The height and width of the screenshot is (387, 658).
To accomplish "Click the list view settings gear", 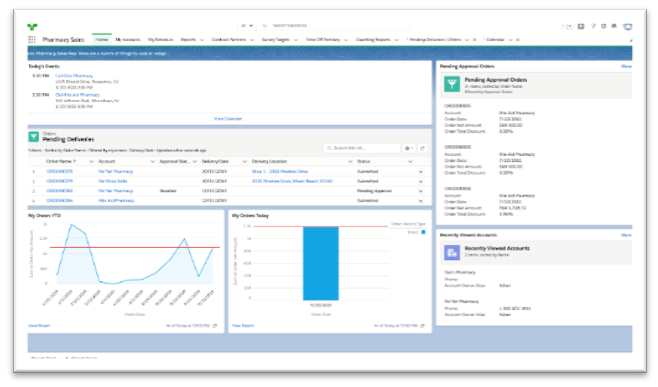I will (x=408, y=148).
